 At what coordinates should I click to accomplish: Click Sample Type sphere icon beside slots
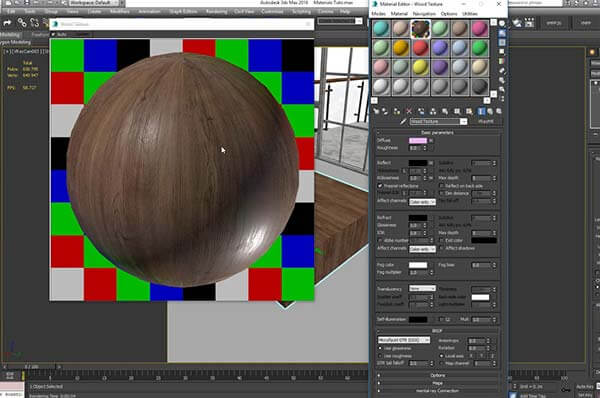click(x=502, y=24)
